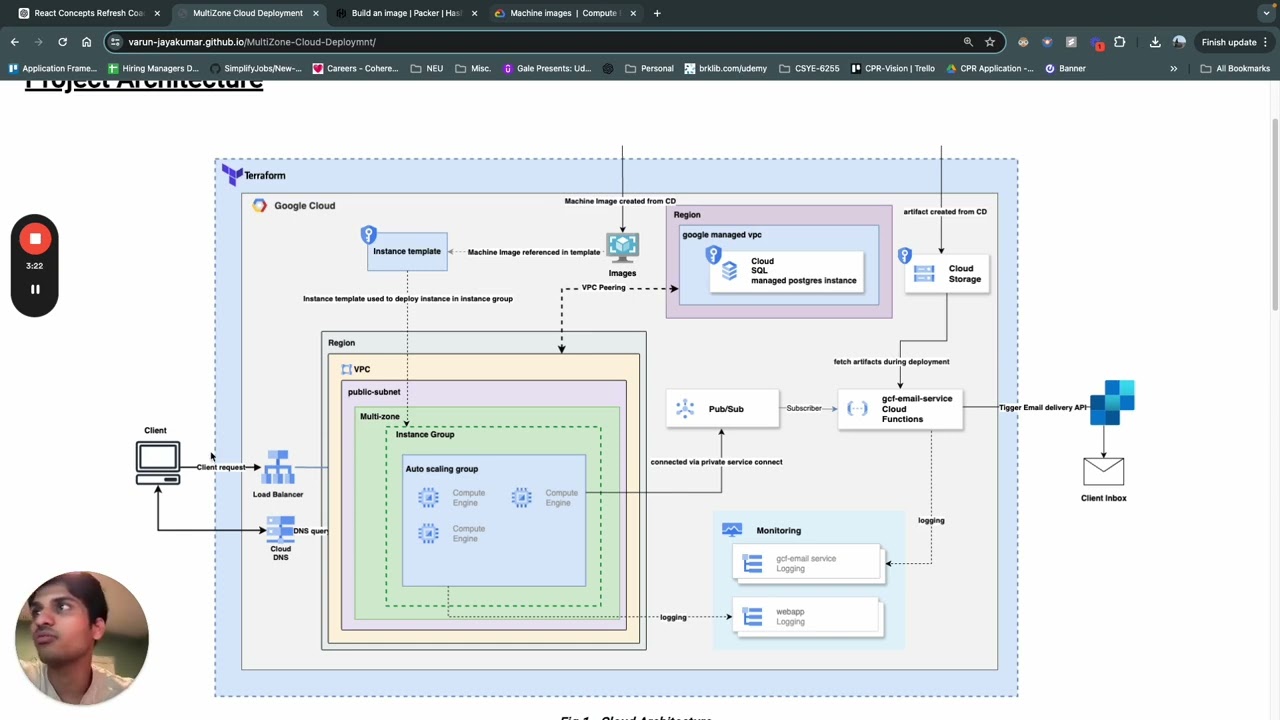1280x720 pixels.
Task: Open Careers - Cohere bookmark
Action: (x=355, y=68)
